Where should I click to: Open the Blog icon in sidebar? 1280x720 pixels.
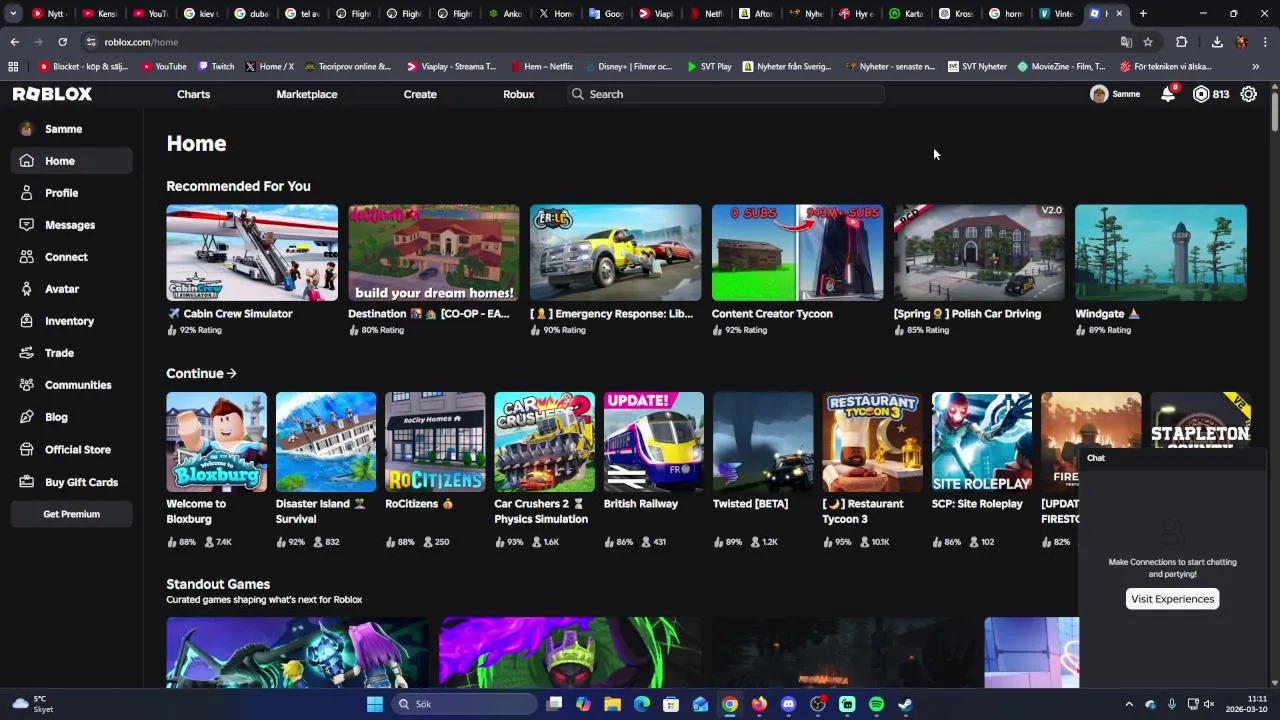[26, 417]
